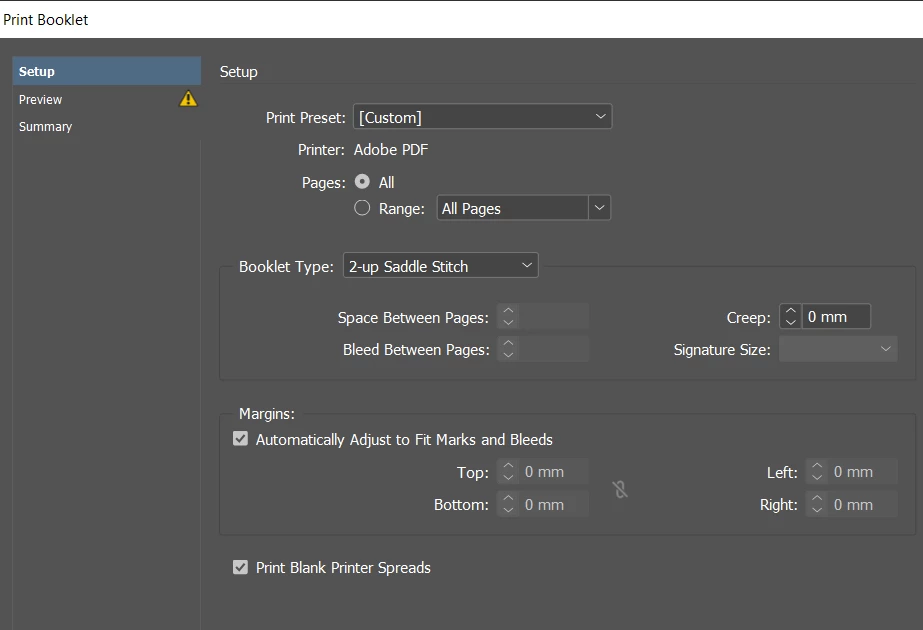The height and width of the screenshot is (630, 923).
Task: Toggle Print Blank Printer Spreads checkbox
Action: 240,567
